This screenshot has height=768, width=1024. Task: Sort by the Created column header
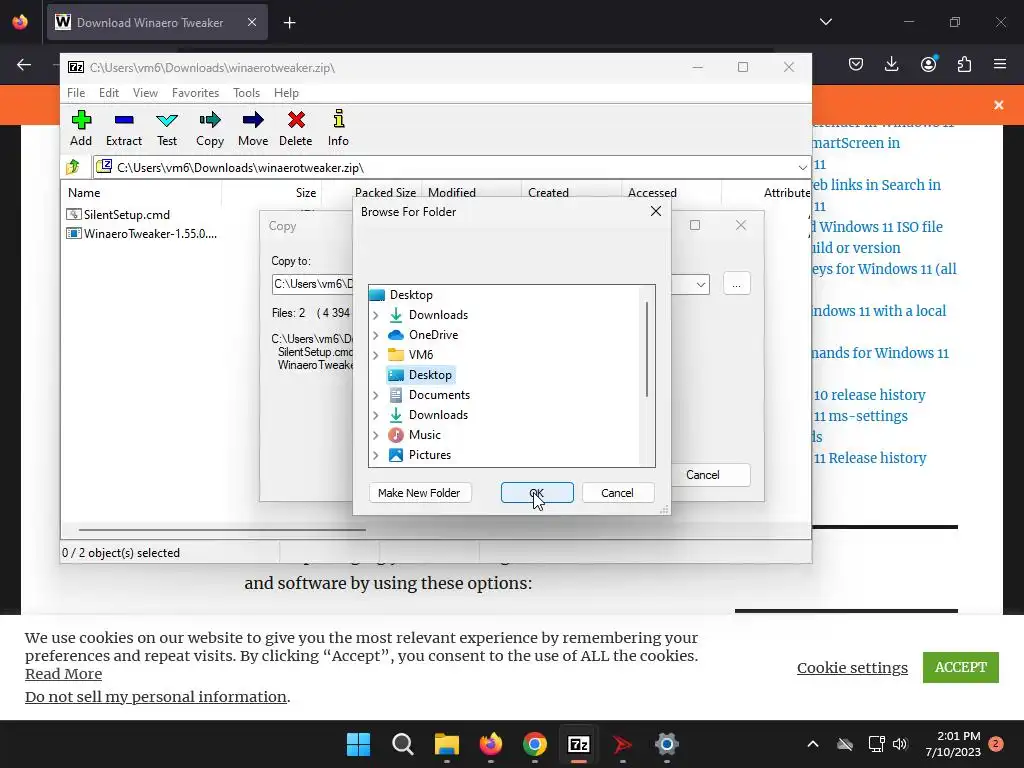[549, 193]
